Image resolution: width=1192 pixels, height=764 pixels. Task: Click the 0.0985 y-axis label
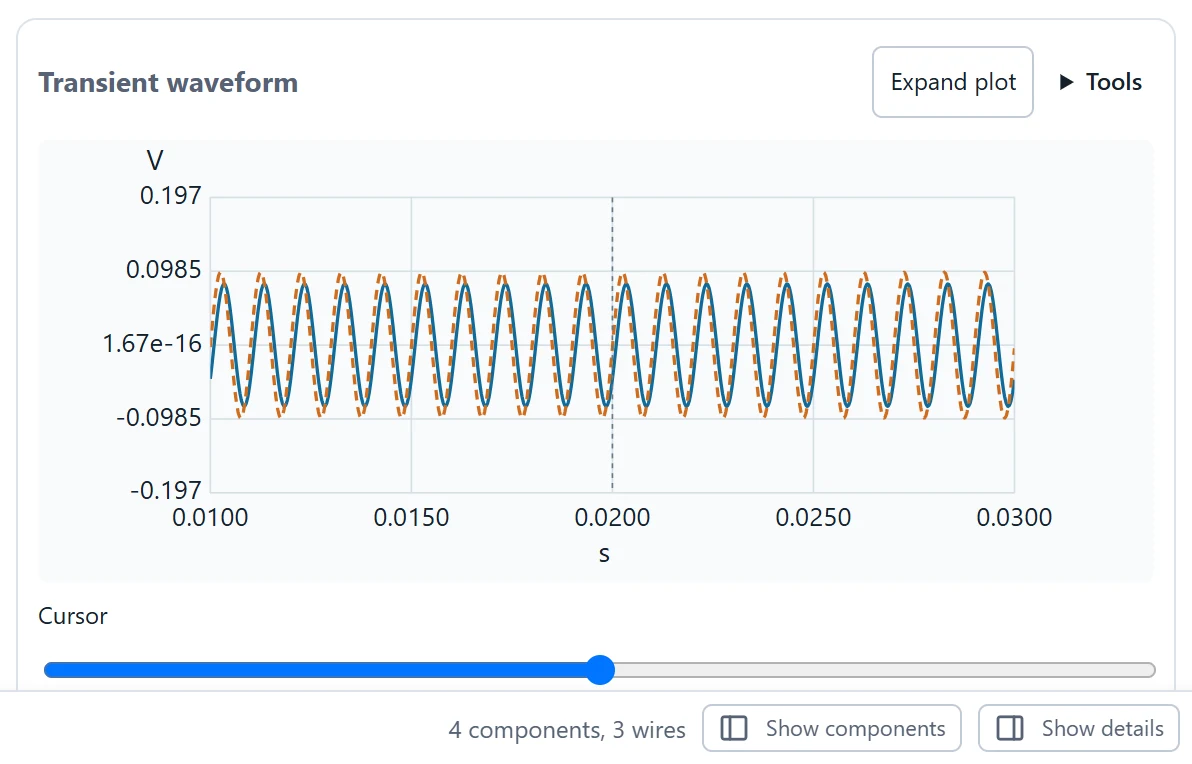pos(163,270)
